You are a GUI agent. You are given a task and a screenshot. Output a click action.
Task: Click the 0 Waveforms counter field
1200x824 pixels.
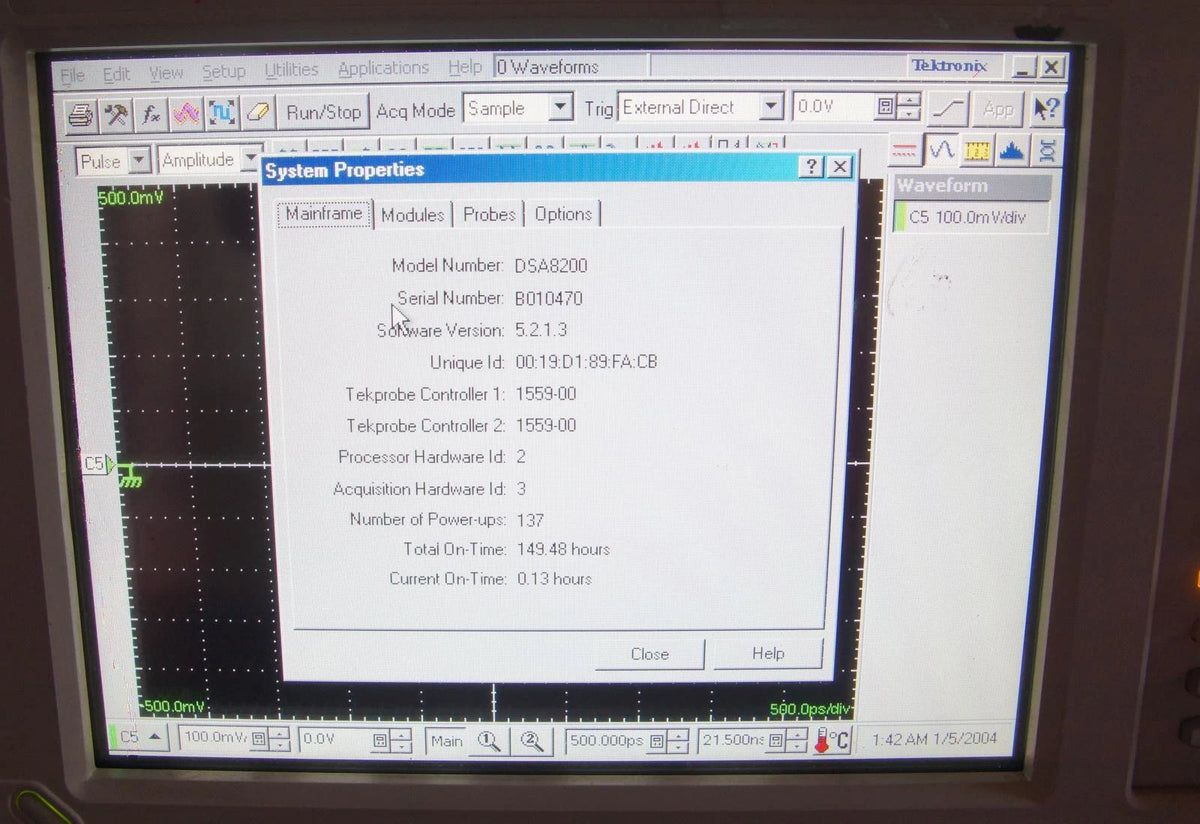coord(571,66)
